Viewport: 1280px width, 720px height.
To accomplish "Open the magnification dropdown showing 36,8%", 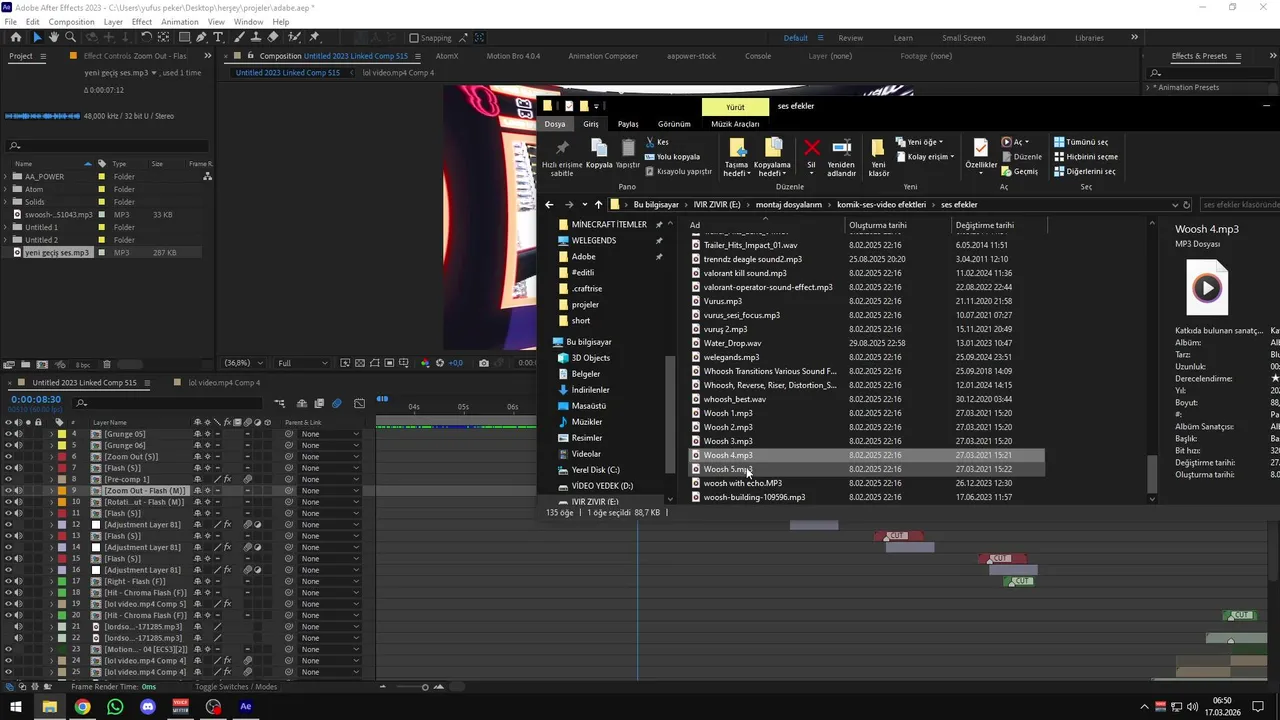I will tap(243, 363).
